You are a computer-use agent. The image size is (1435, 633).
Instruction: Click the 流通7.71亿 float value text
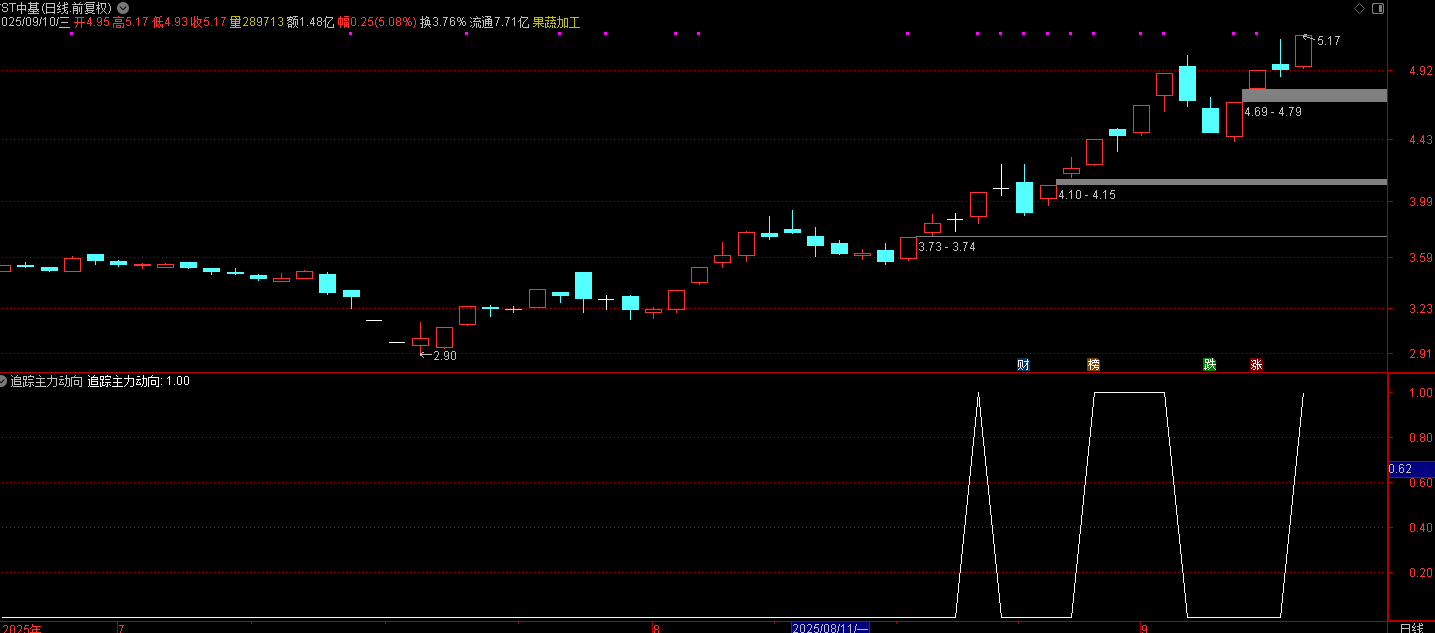coord(499,22)
